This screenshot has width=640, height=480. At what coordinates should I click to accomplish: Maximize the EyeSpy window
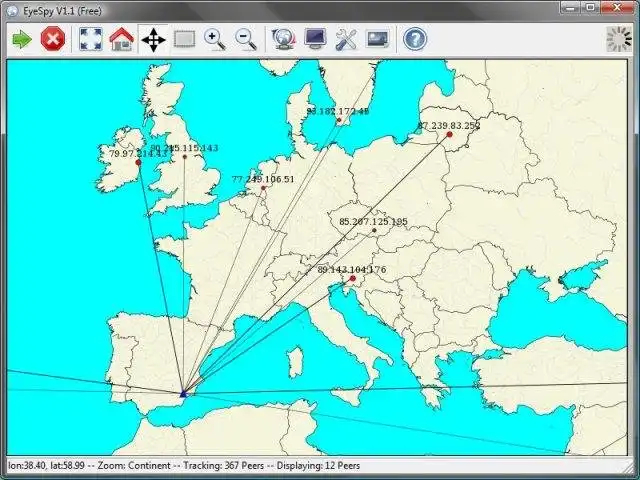590,7
